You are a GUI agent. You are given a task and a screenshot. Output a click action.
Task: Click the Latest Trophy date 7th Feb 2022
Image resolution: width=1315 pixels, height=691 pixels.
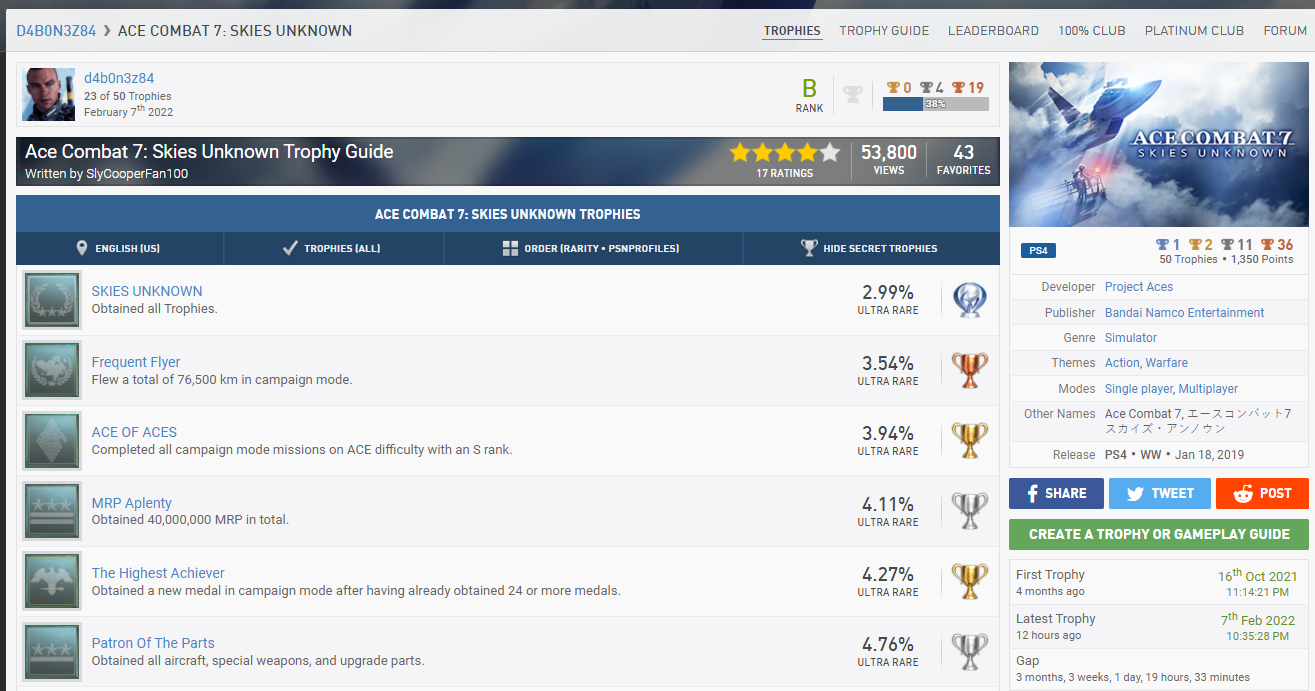pos(1258,620)
